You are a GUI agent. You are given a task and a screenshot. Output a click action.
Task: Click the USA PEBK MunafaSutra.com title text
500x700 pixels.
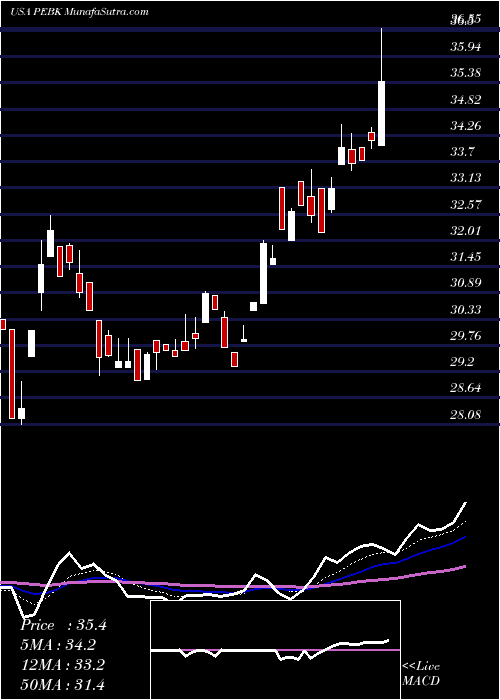click(x=79, y=12)
